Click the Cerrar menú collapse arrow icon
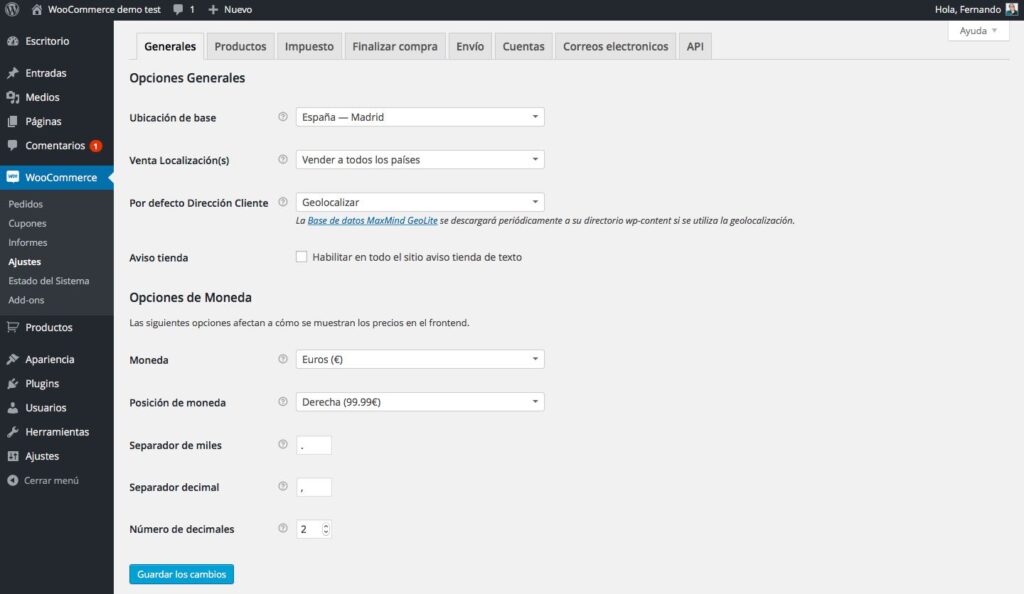1024x594 pixels. pos(12,480)
